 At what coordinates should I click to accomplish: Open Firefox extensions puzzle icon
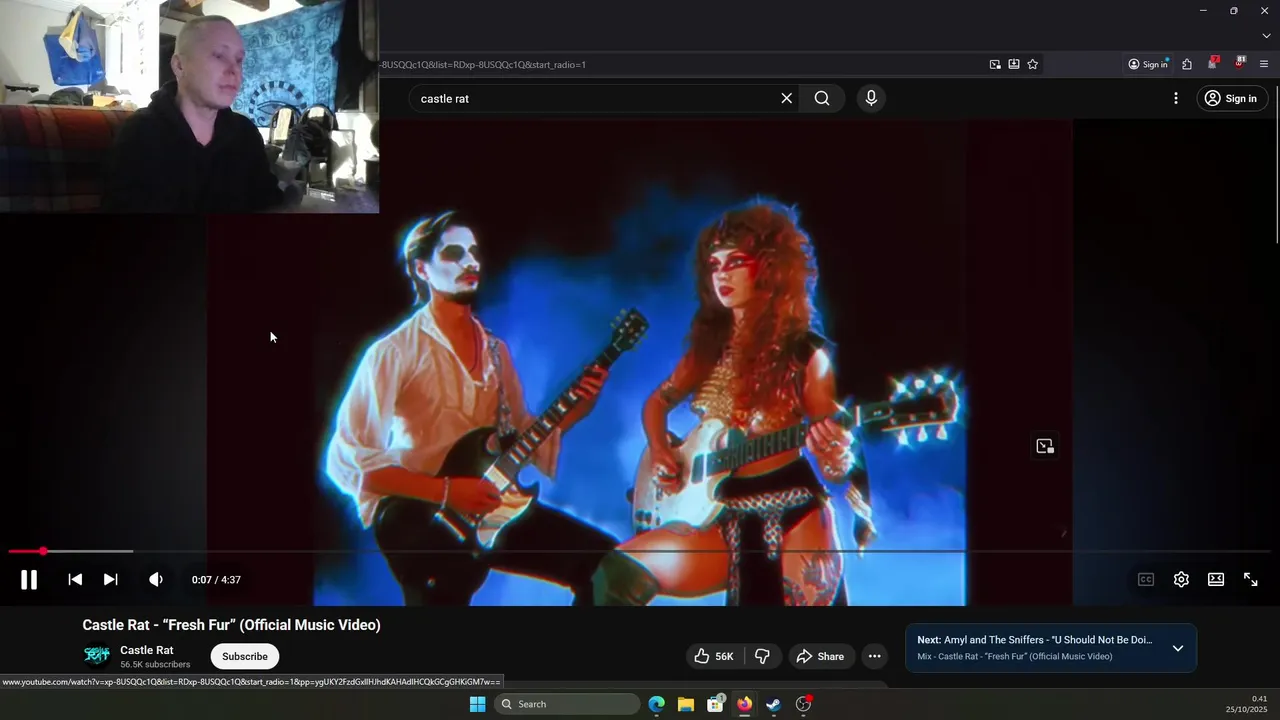[1187, 64]
